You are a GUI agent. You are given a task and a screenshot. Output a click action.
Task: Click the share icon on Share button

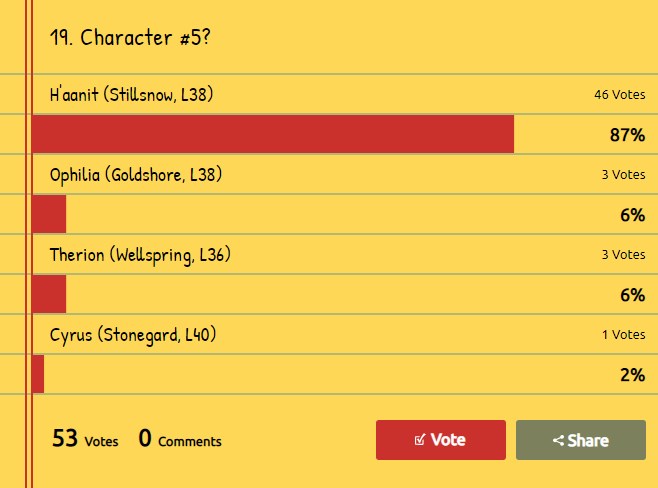pyautogui.click(x=558, y=440)
